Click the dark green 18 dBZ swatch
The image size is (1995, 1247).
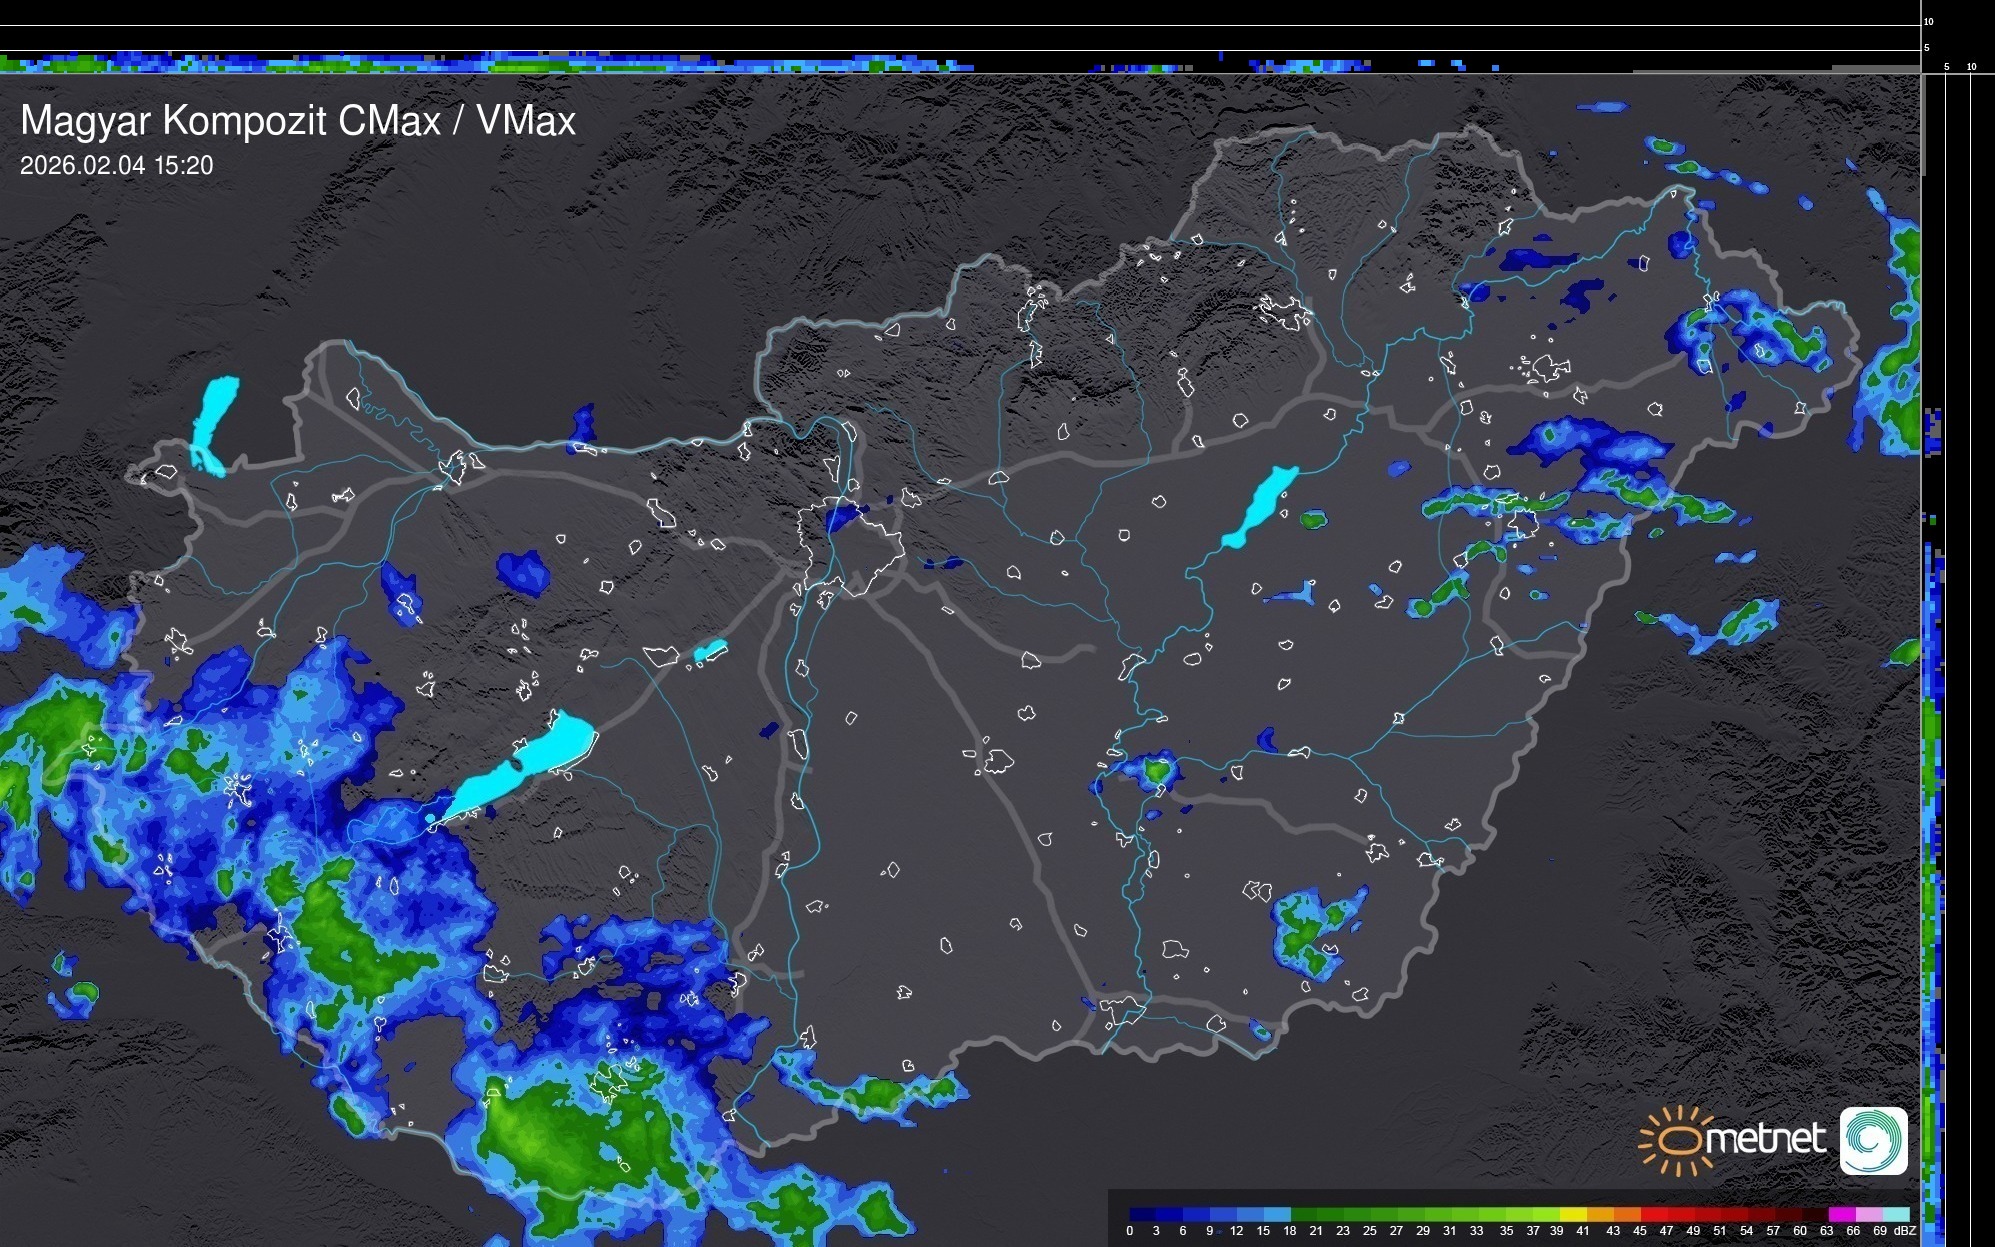pos(1305,1214)
